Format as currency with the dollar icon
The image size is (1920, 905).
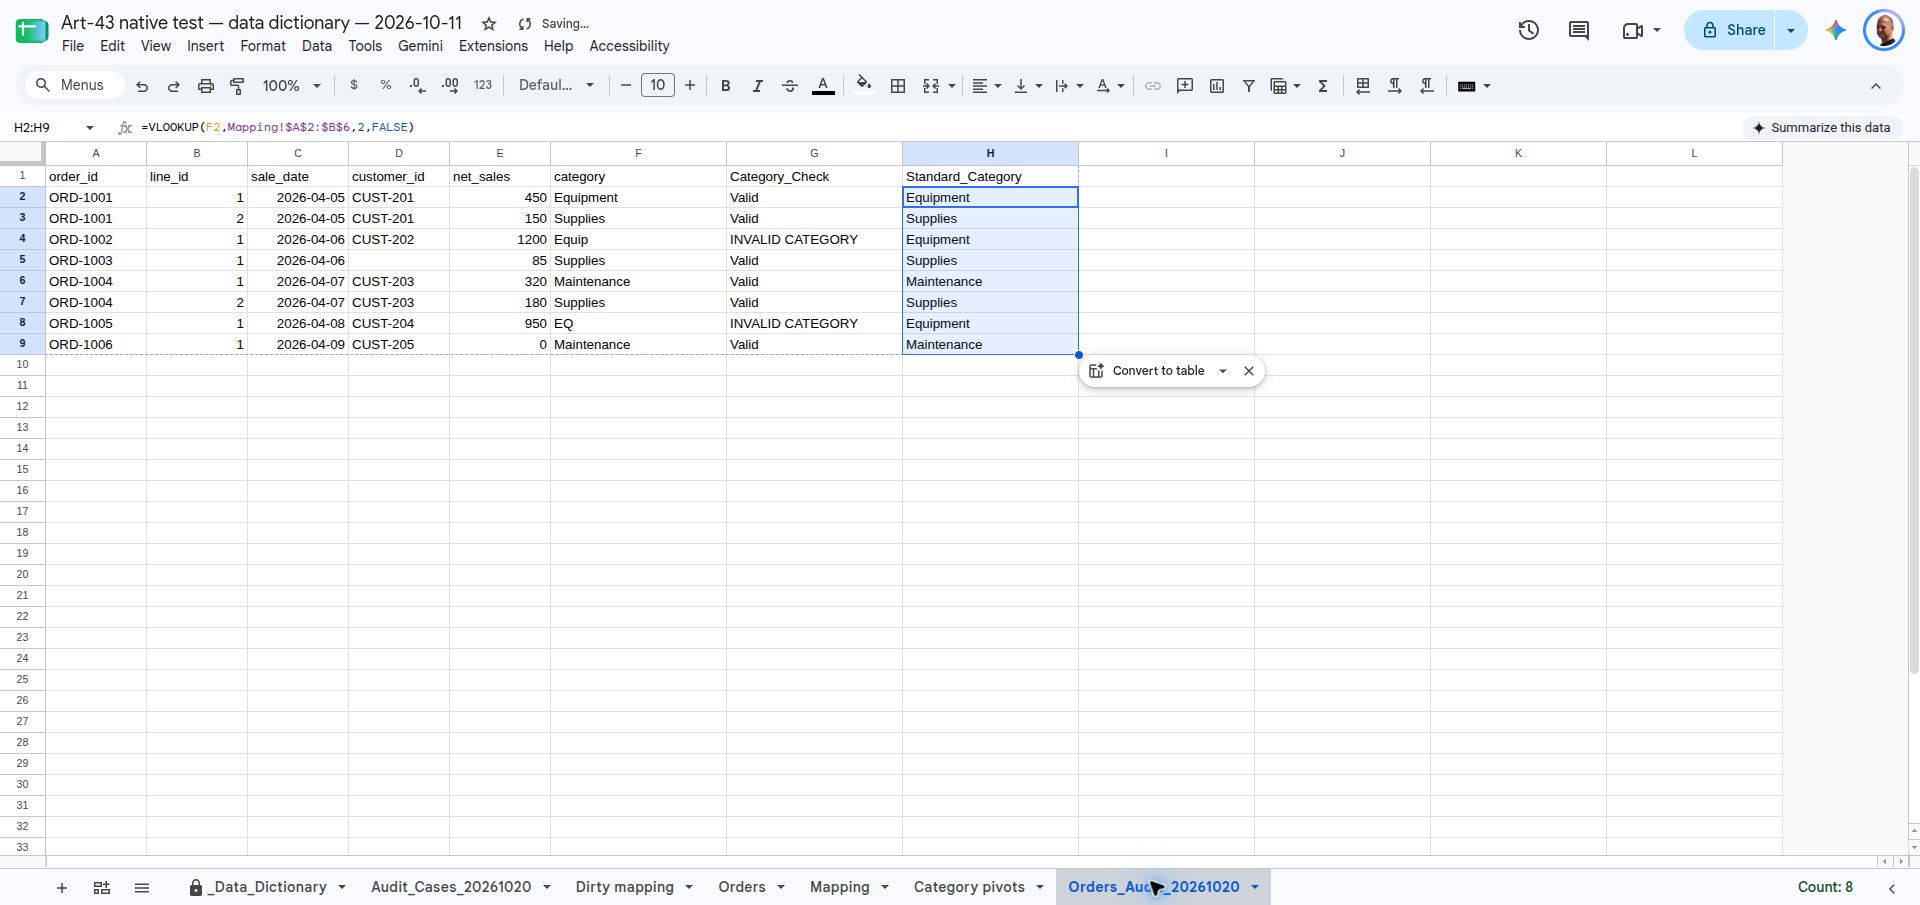tap(354, 86)
